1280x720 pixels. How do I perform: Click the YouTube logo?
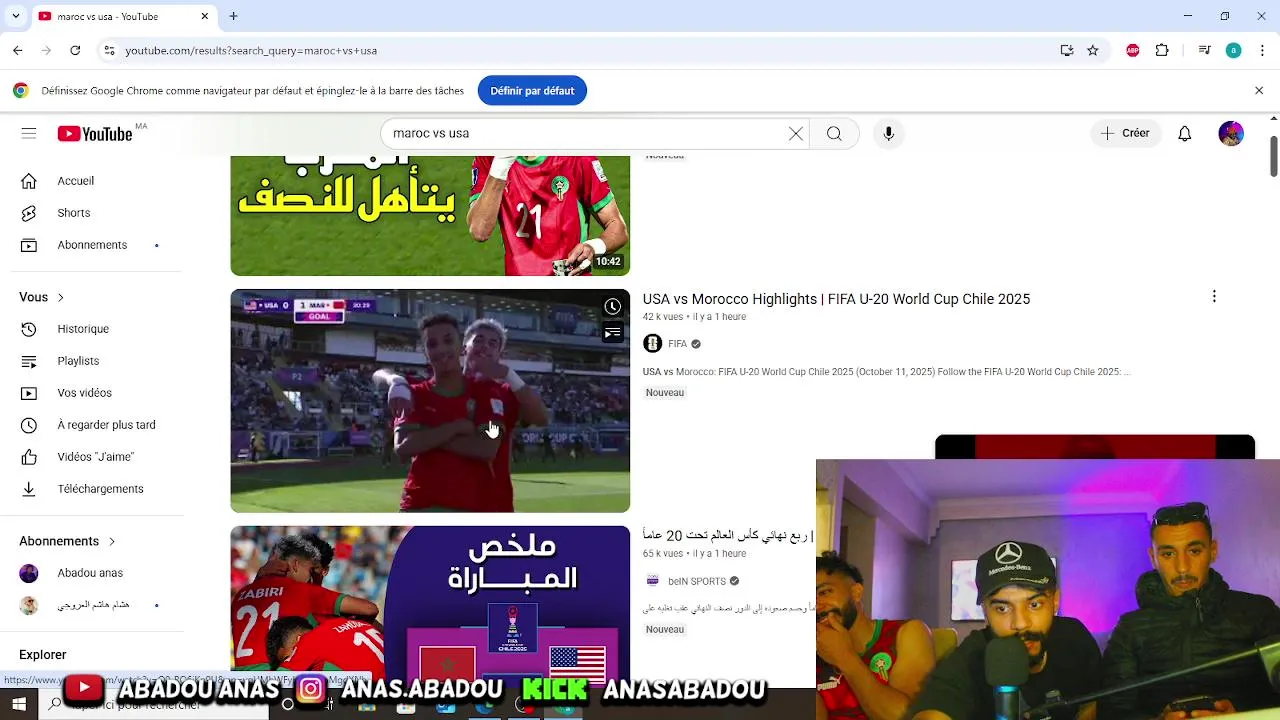pyautogui.click(x=95, y=133)
